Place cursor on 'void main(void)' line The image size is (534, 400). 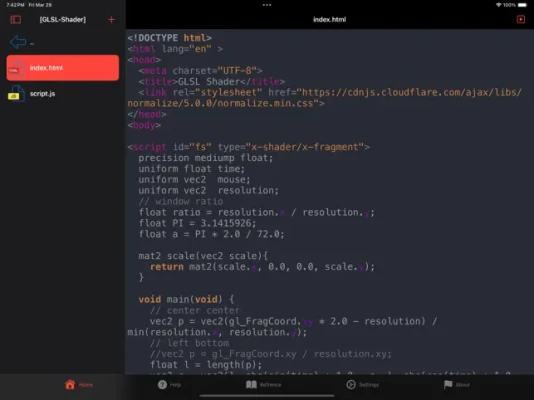(186, 300)
